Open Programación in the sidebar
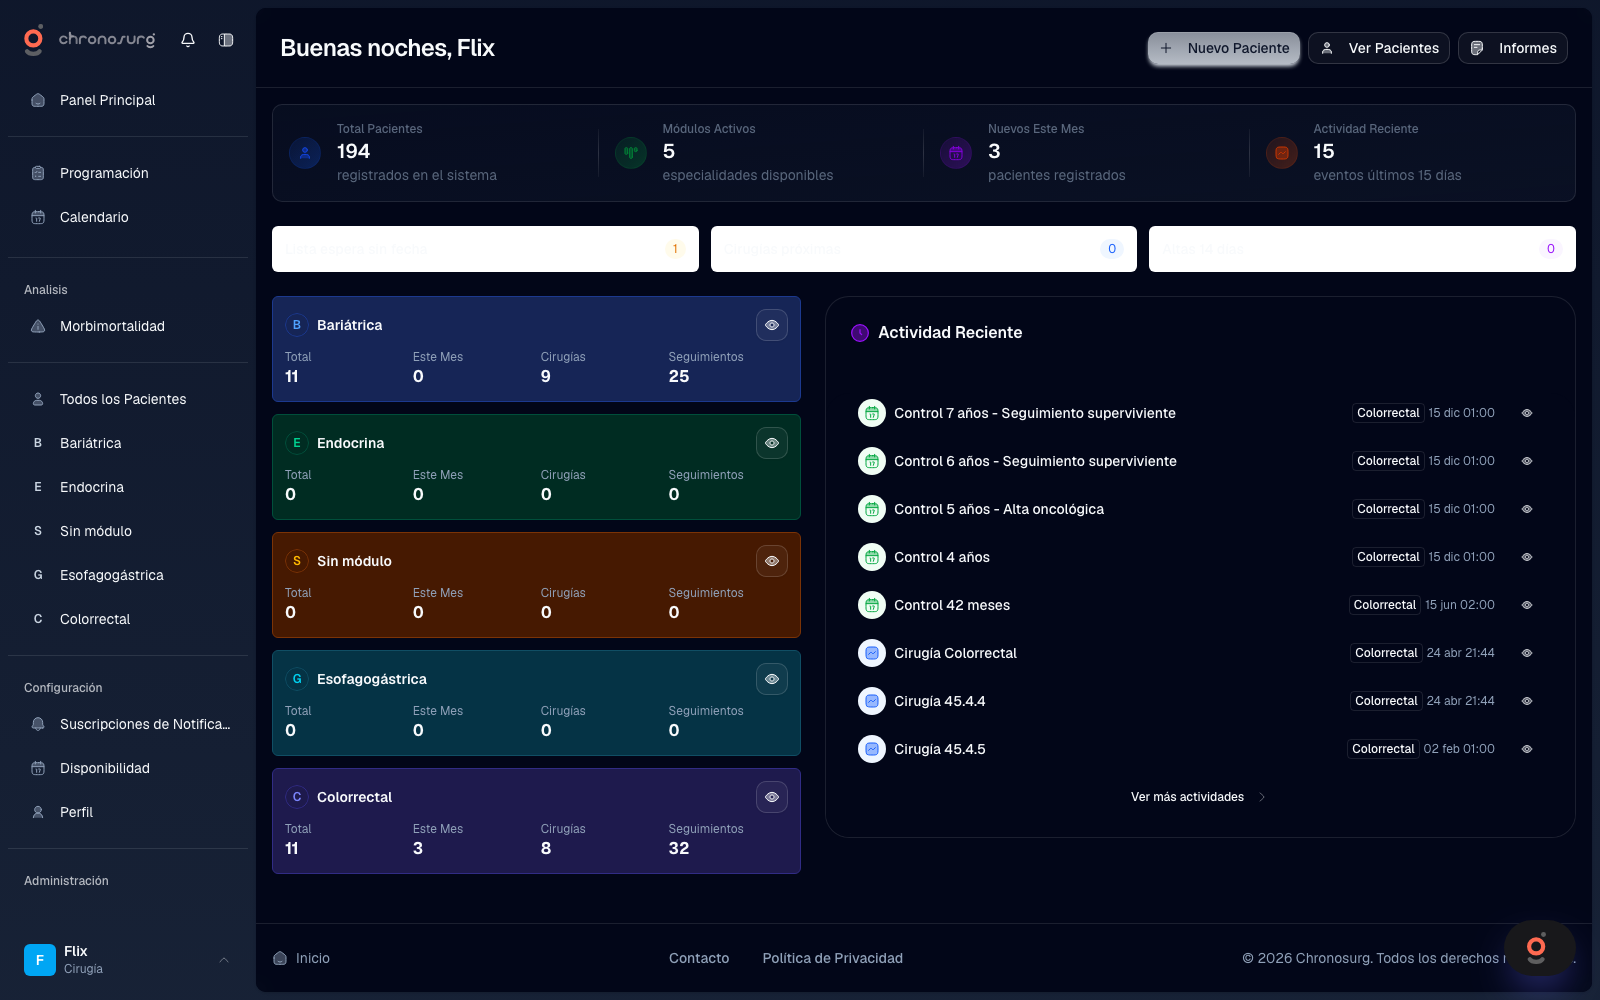 click(104, 173)
